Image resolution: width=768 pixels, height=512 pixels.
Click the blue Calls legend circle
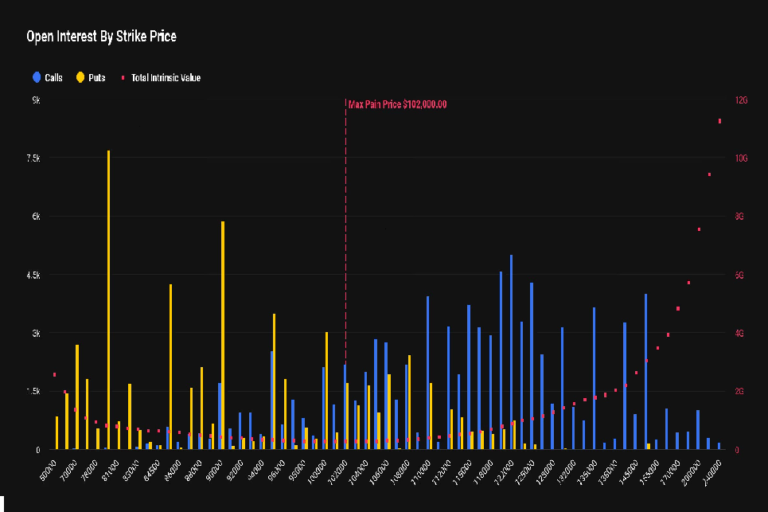pyautogui.click(x=37, y=77)
